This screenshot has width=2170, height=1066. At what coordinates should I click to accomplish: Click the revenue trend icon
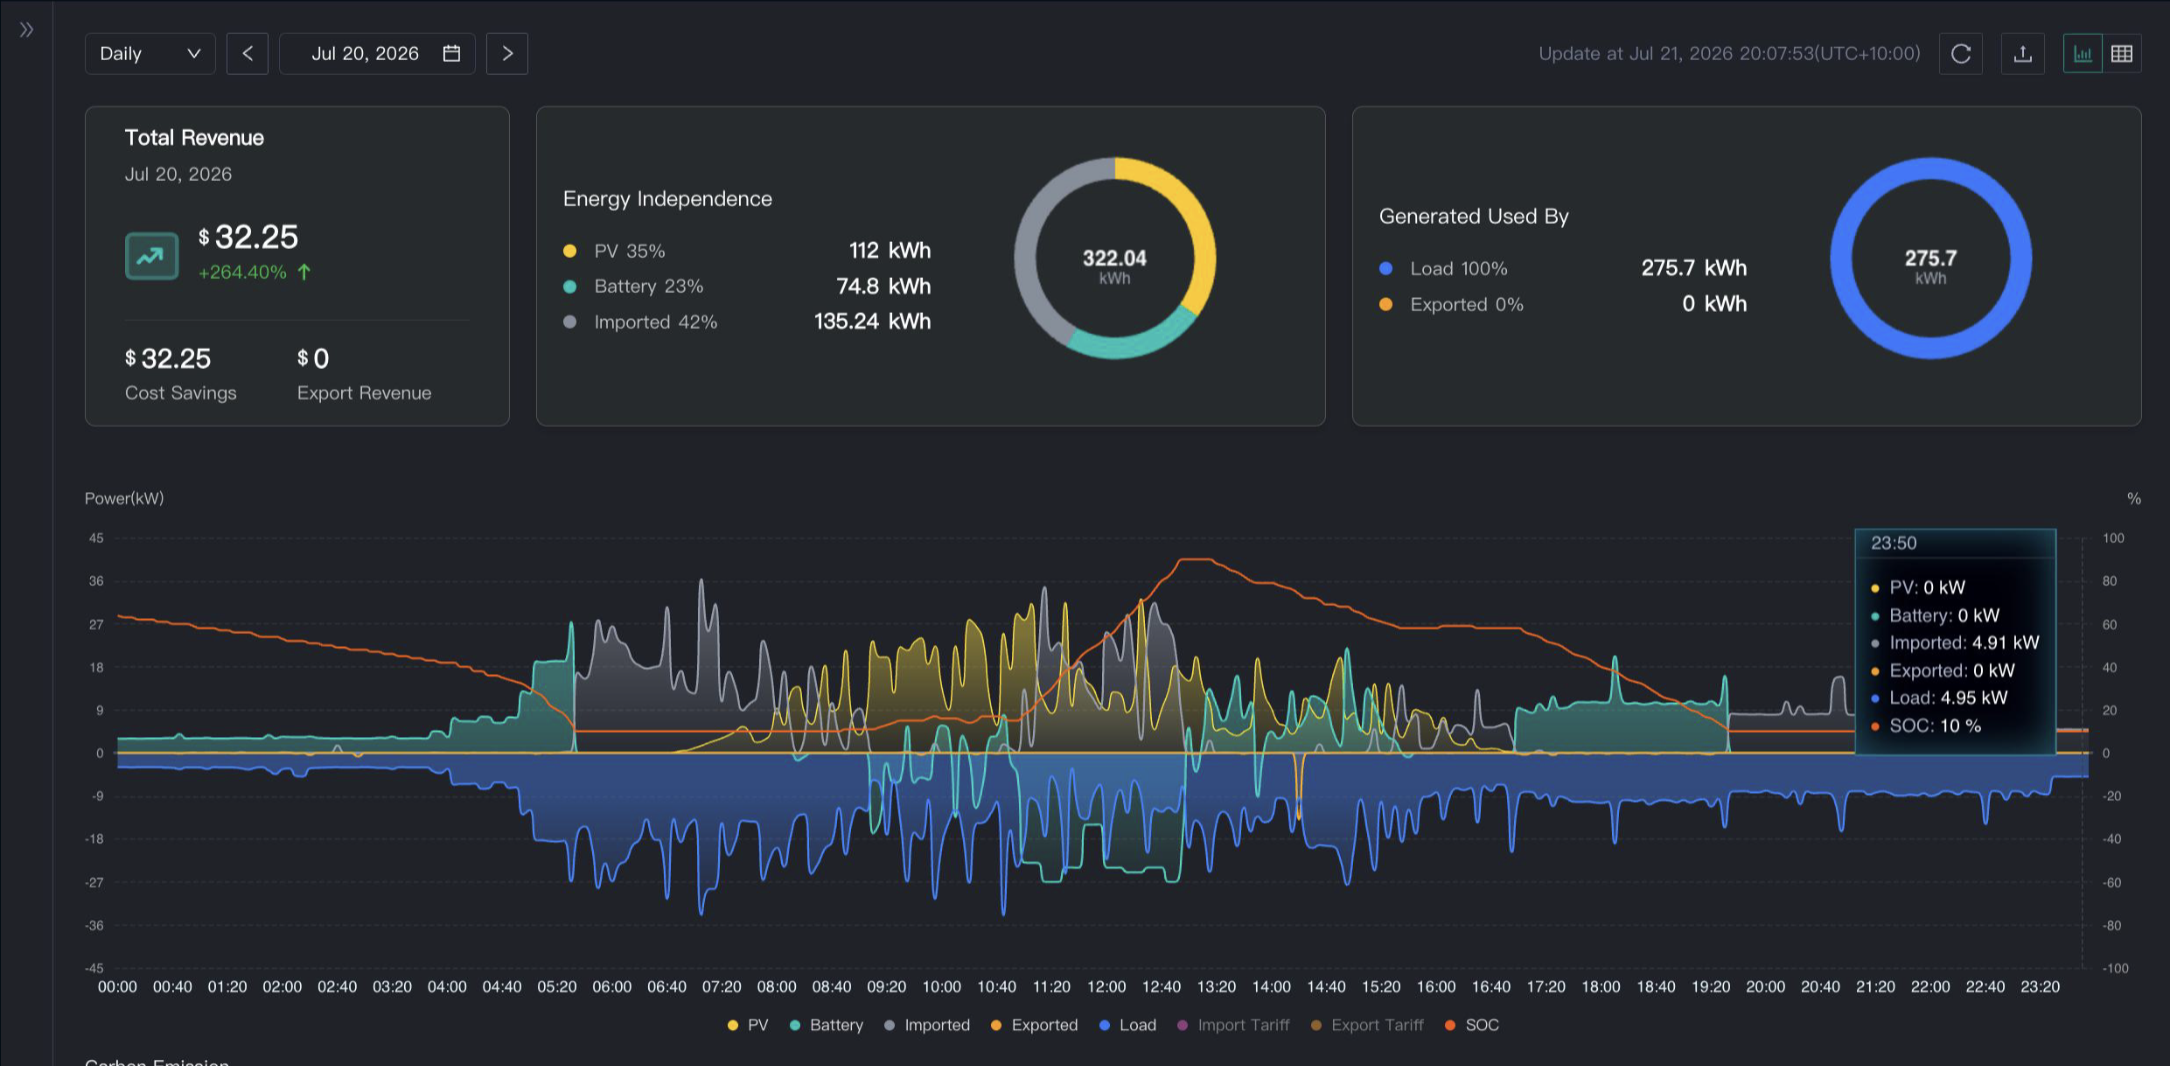pos(151,256)
